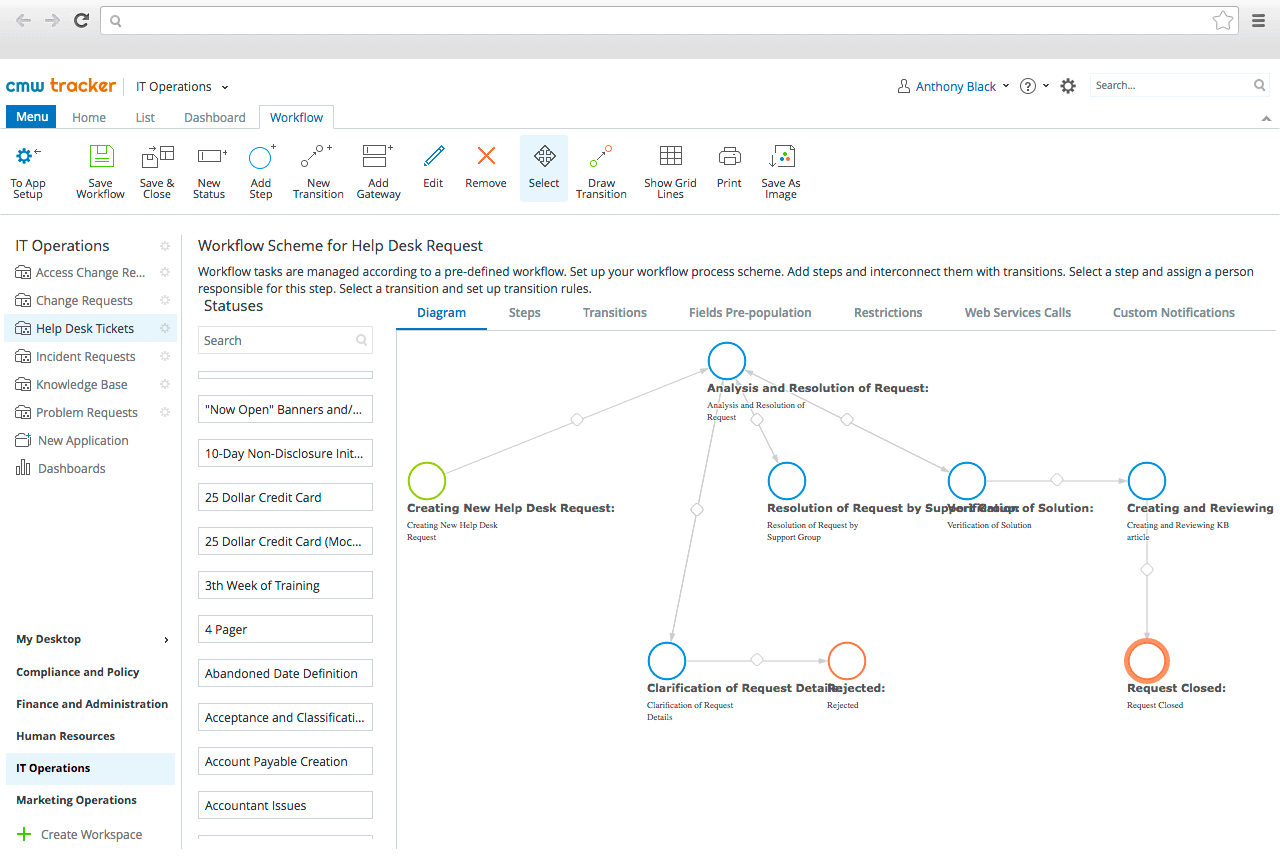Viewport: 1280px width, 859px height.
Task: Select the 25 Dollar Credit Card status
Action: coord(285,497)
